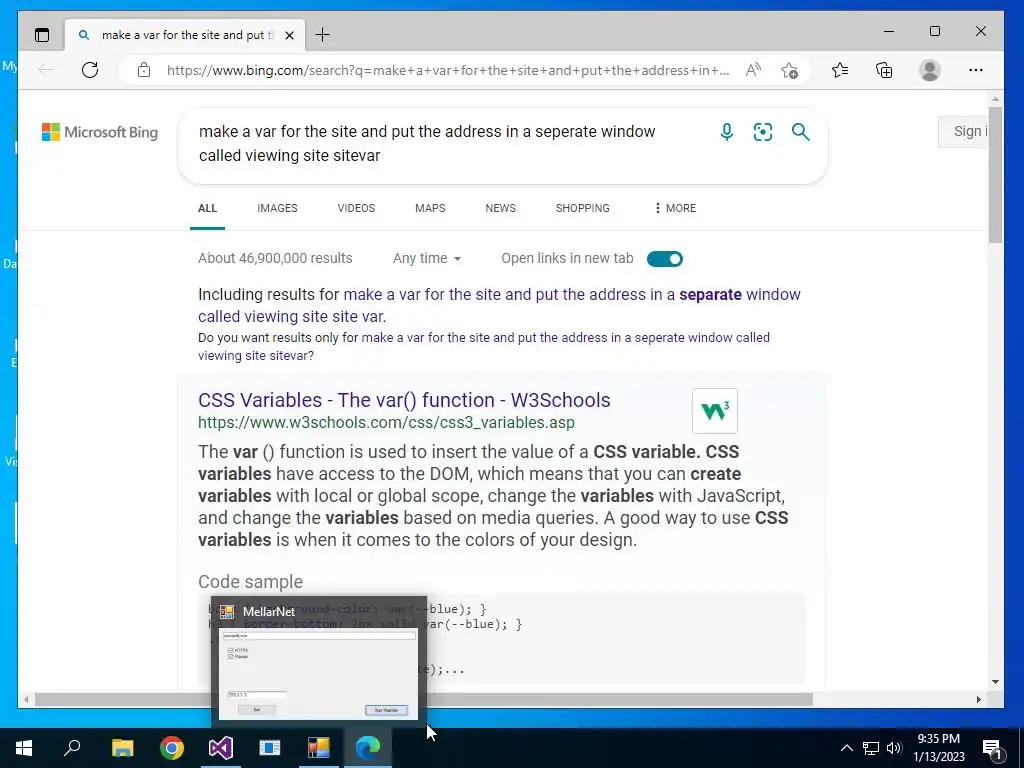This screenshot has width=1024, height=768.
Task: Switch to Visual Studio in taskbar
Action: click(221, 748)
